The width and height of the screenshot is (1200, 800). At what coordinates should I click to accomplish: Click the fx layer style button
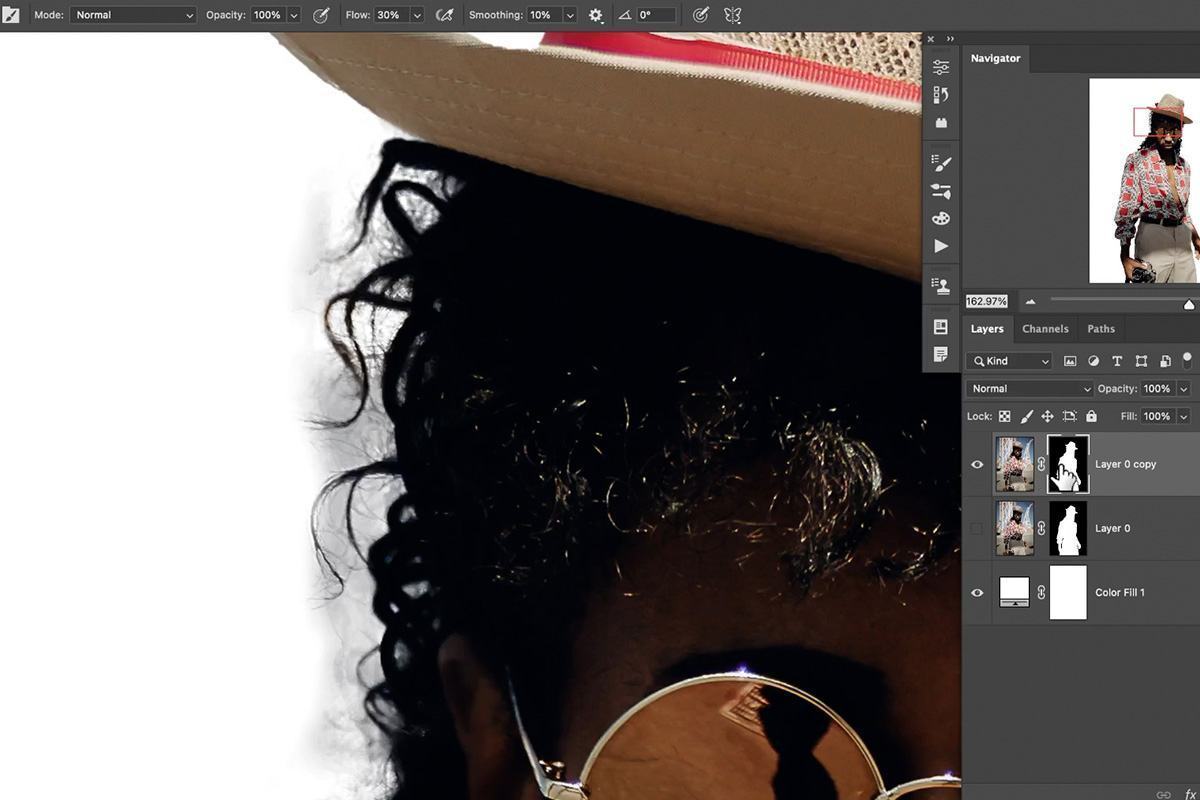tap(1190, 793)
